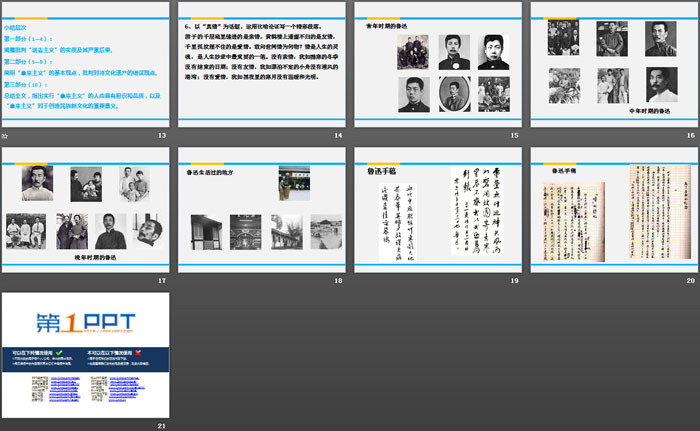Click the green checkmark icon on slide 21

pos(59,352)
